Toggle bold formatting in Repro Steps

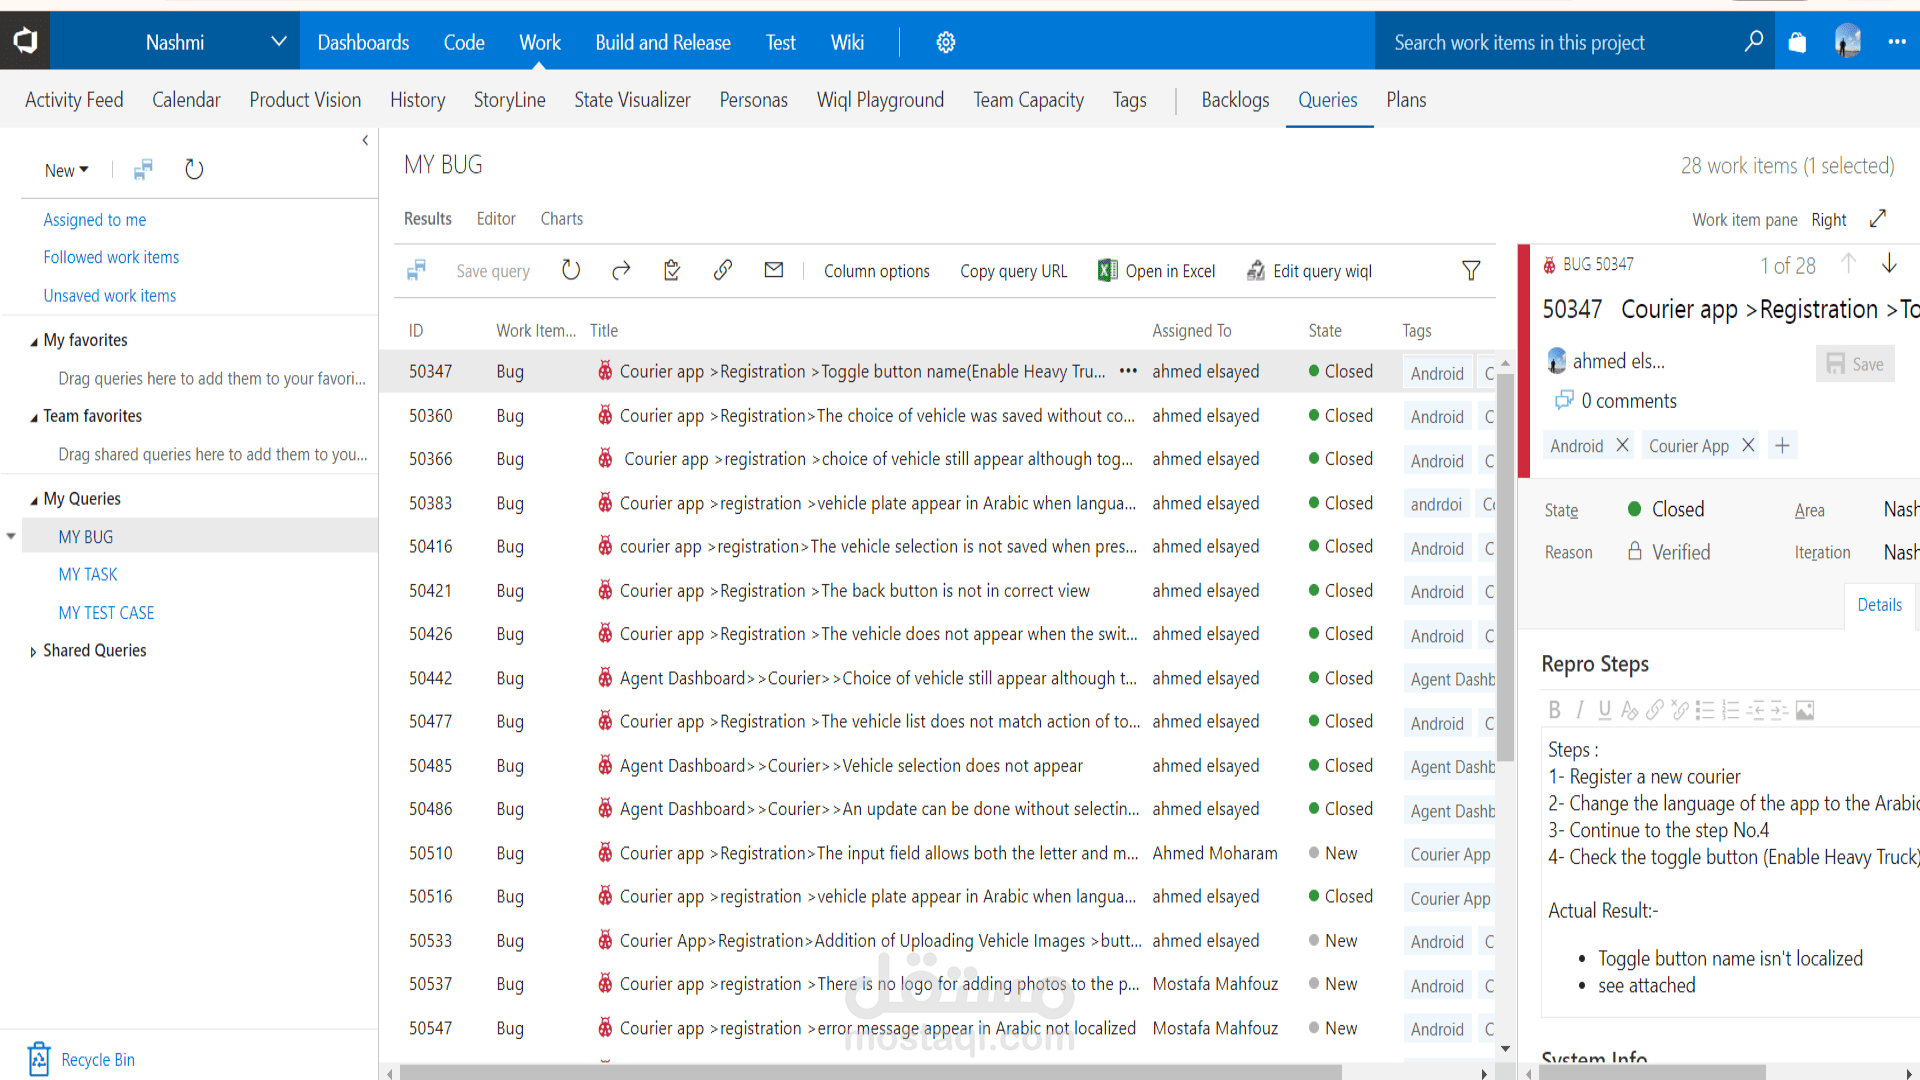point(1554,710)
